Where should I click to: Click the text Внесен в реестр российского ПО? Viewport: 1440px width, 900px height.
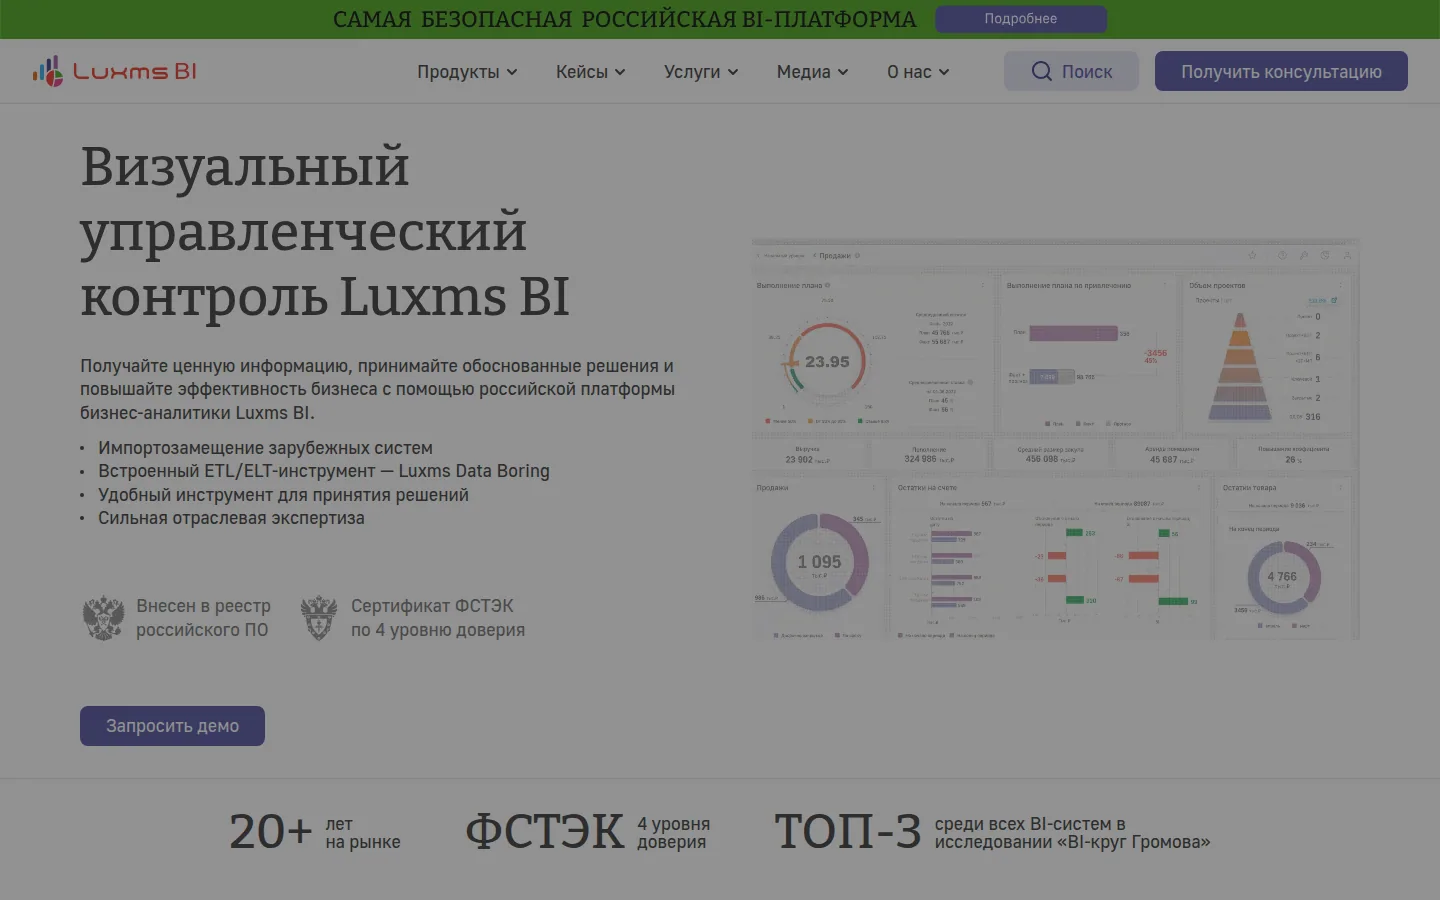coord(203,618)
